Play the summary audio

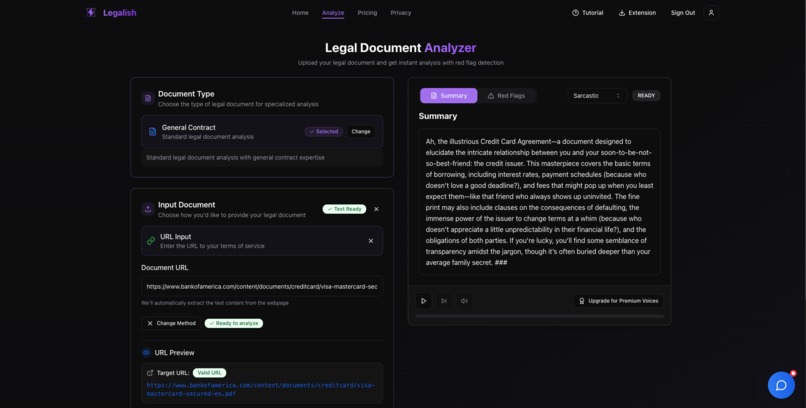(424, 301)
